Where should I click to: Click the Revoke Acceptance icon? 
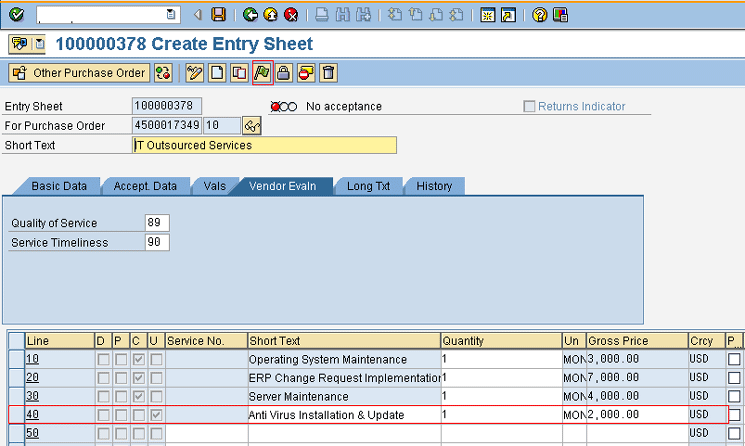click(306, 73)
